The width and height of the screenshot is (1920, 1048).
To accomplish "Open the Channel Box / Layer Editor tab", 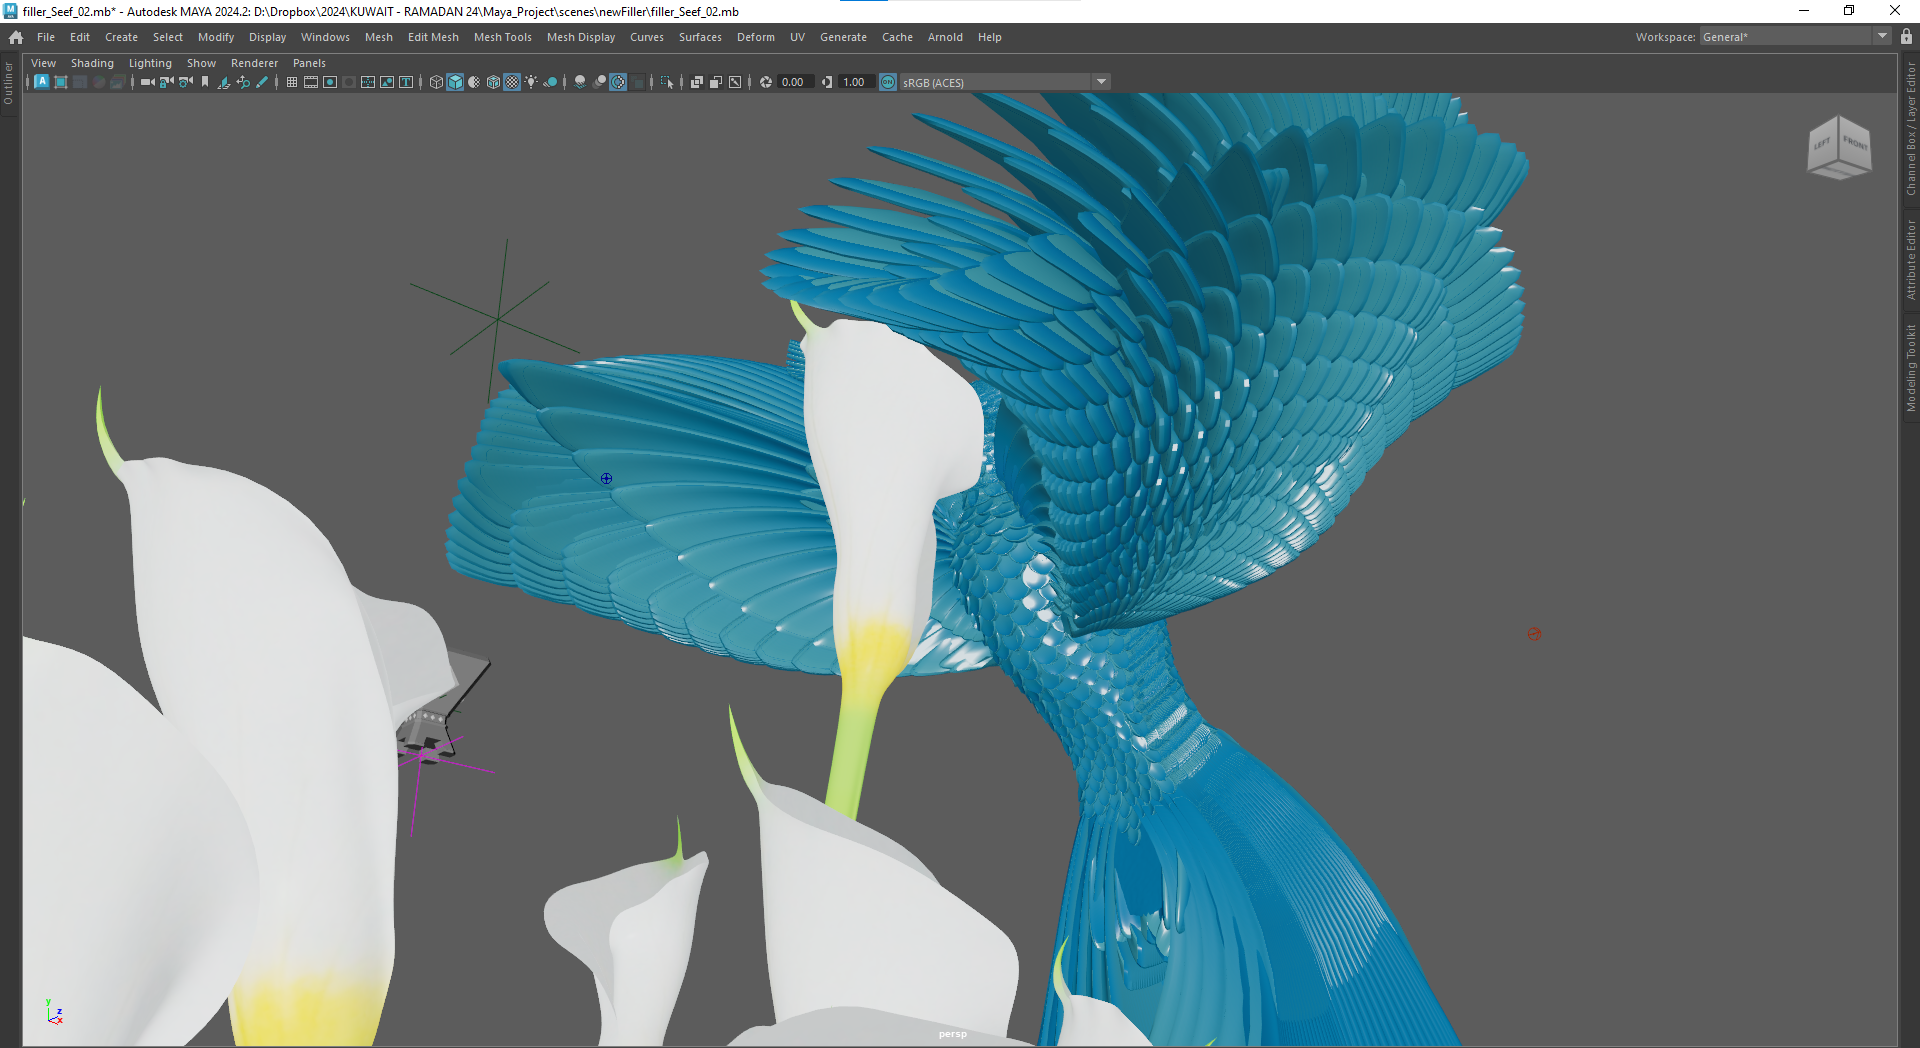I will point(1910,130).
